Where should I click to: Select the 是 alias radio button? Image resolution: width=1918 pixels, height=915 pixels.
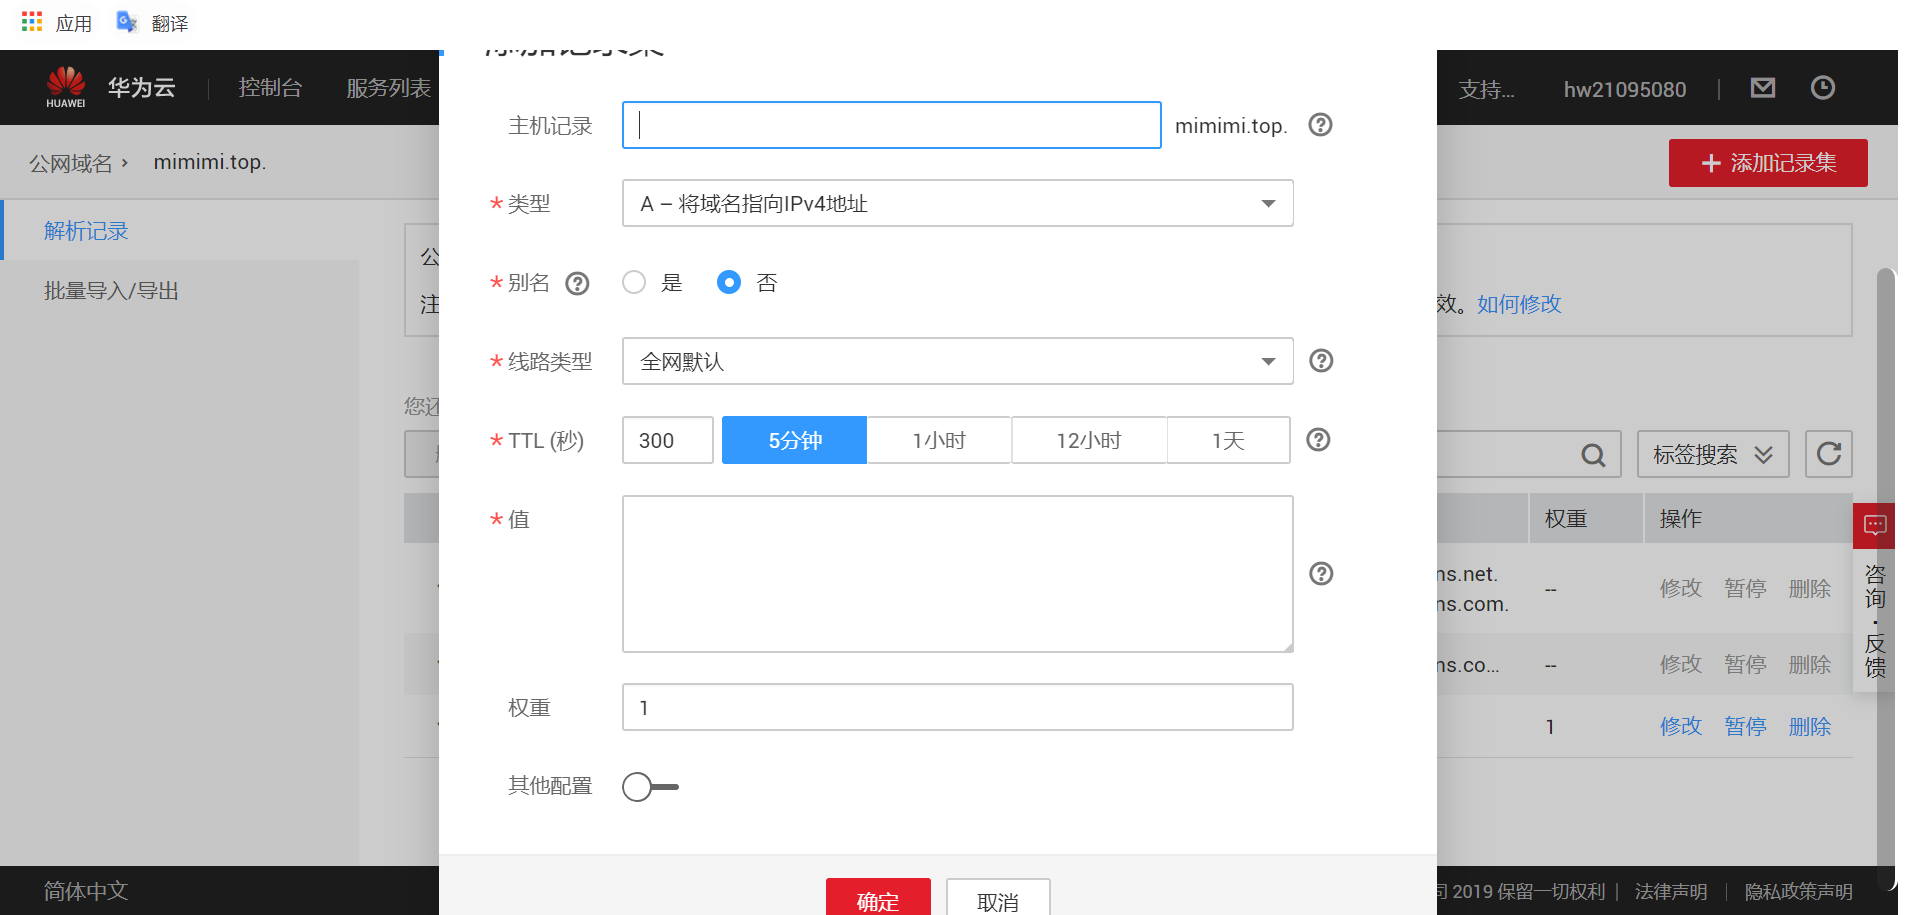coord(633,283)
